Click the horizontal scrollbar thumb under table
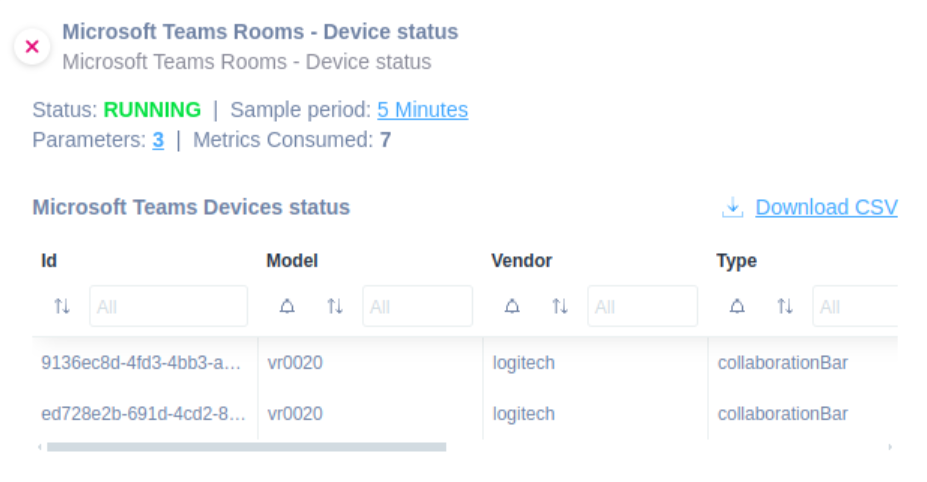This screenshot has height=482, width=927. 247,447
